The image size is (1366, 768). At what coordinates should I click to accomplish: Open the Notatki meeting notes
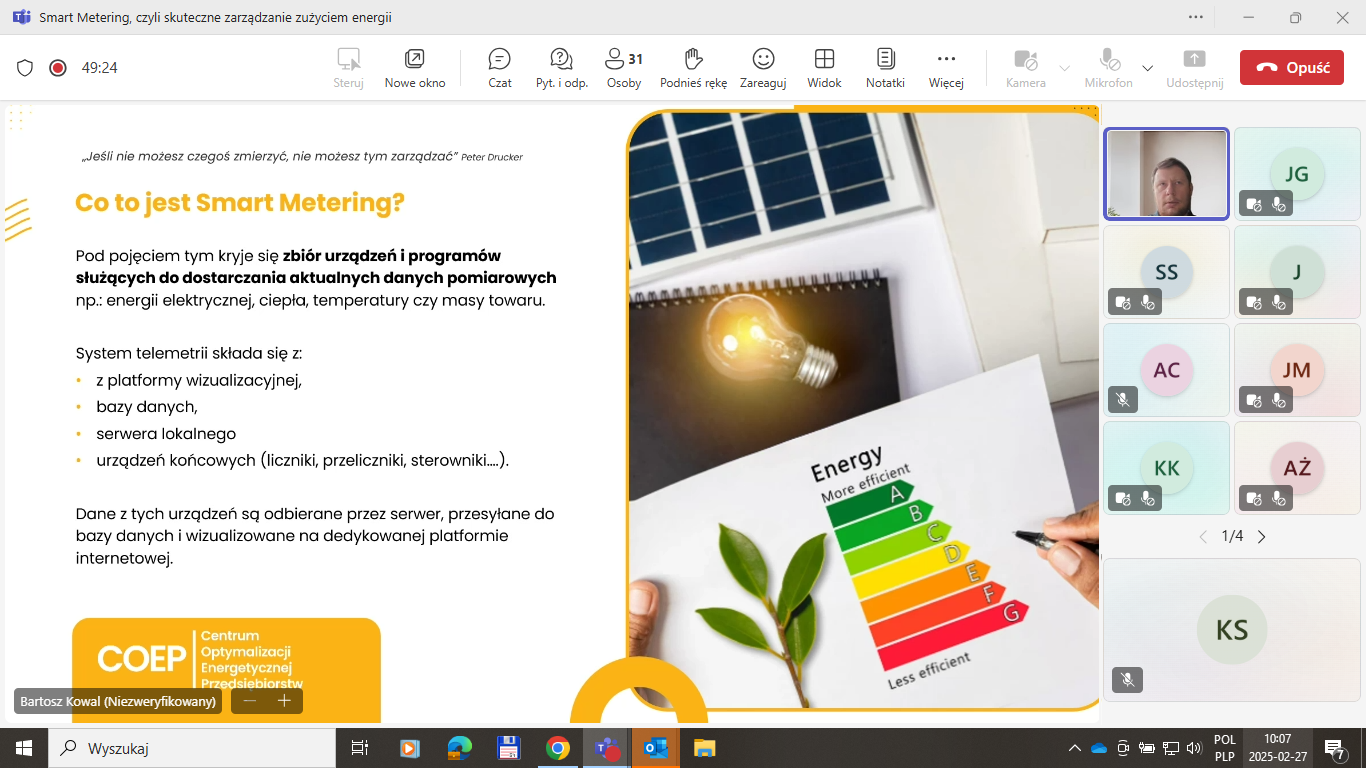coord(885,68)
